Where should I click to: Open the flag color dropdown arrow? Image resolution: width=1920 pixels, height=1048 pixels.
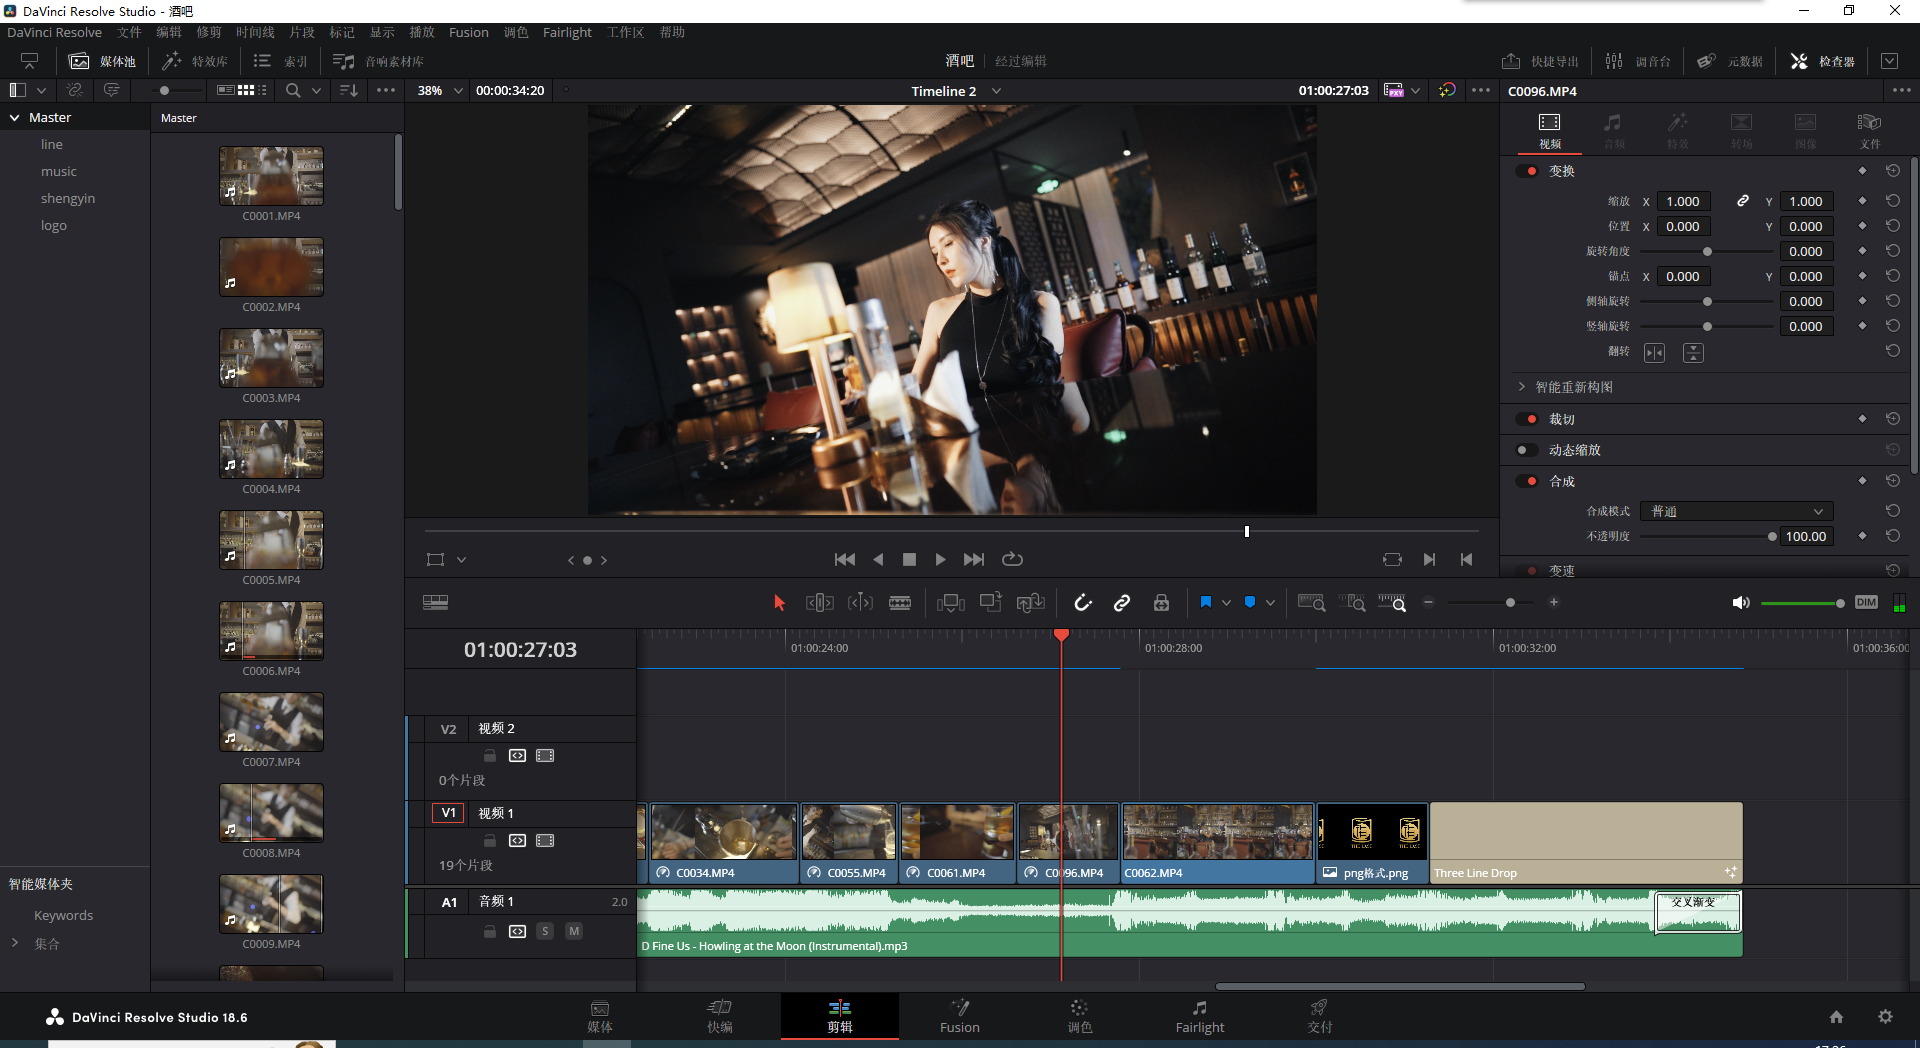1226,603
